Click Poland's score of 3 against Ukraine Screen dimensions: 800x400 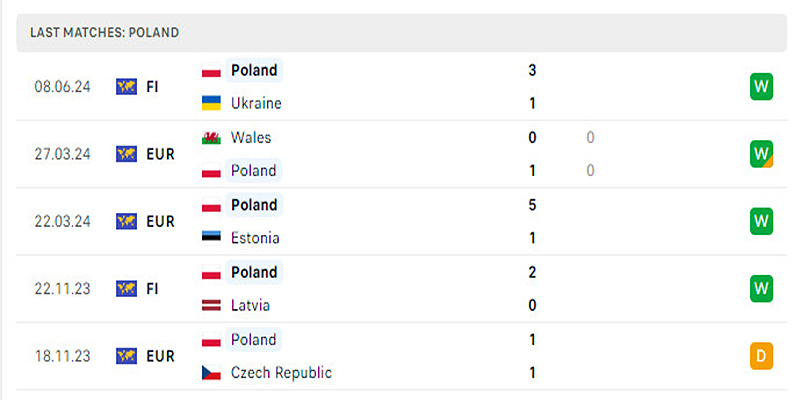[x=533, y=70]
